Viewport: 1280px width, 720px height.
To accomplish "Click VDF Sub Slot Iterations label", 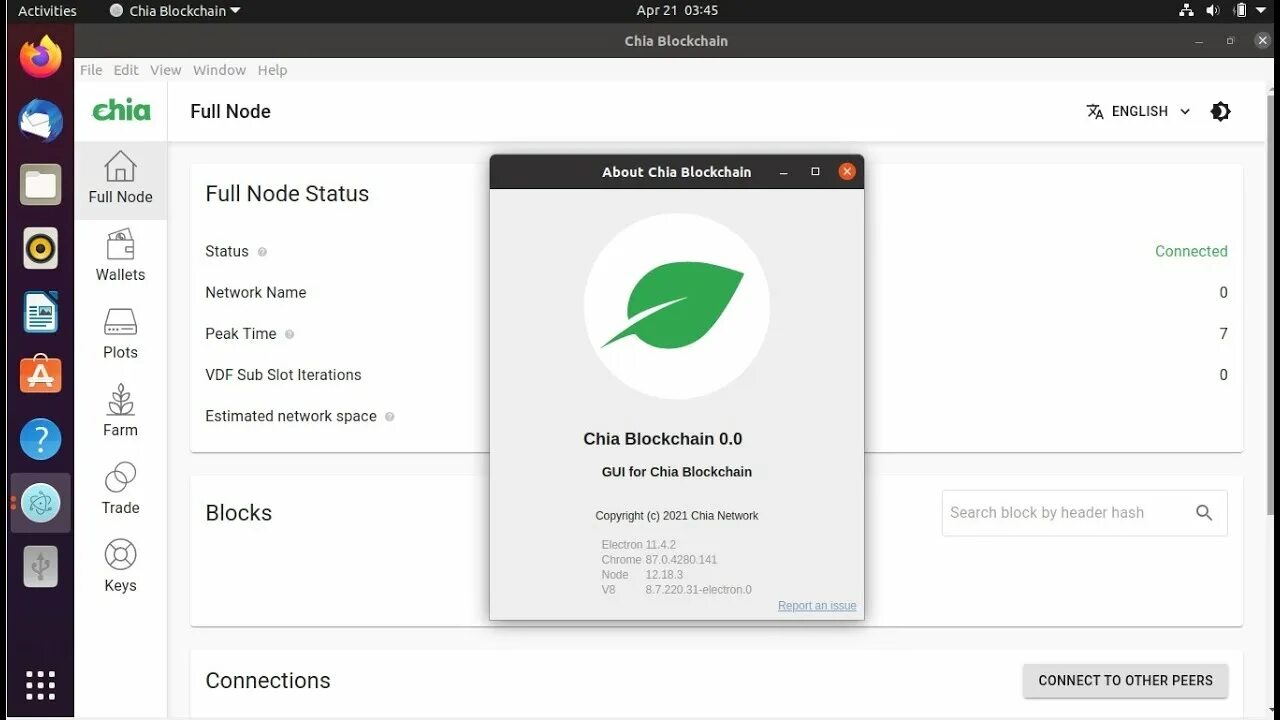I will pyautogui.click(x=283, y=375).
